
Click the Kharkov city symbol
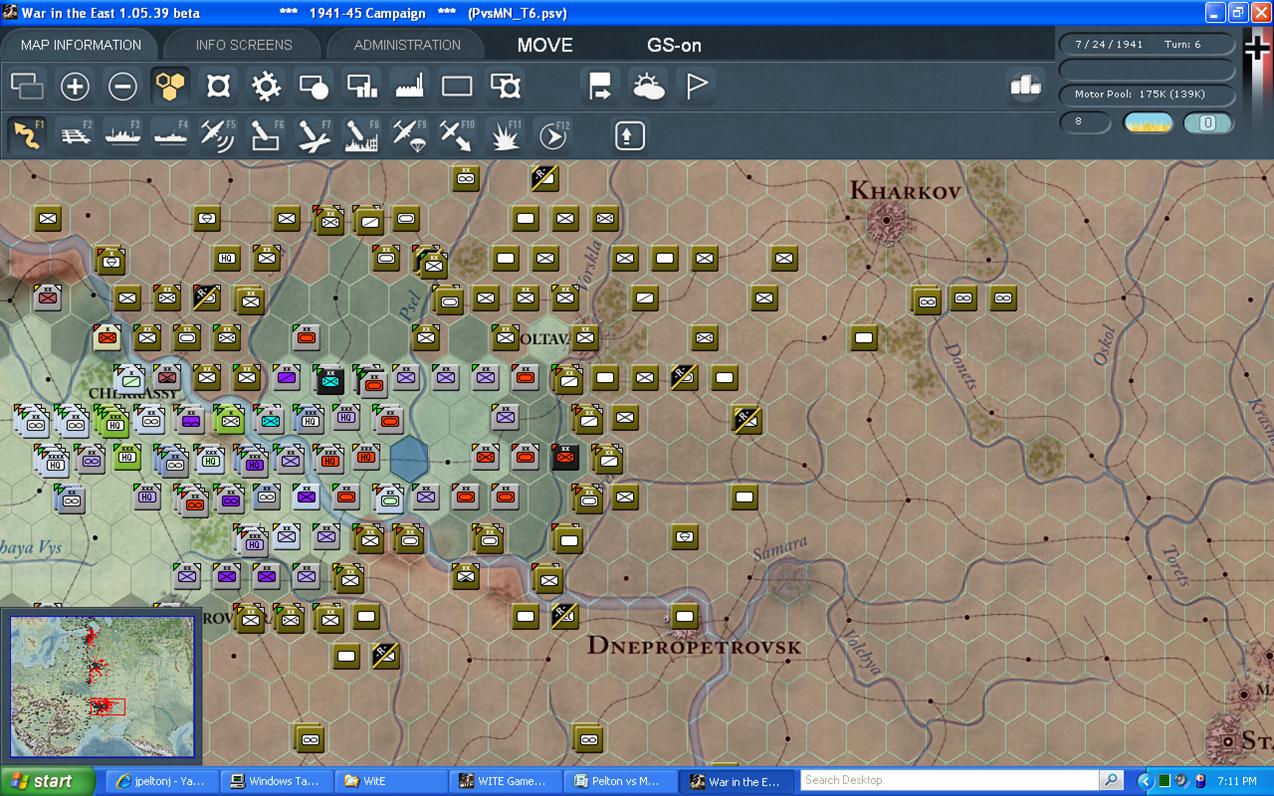pyautogui.click(x=886, y=219)
